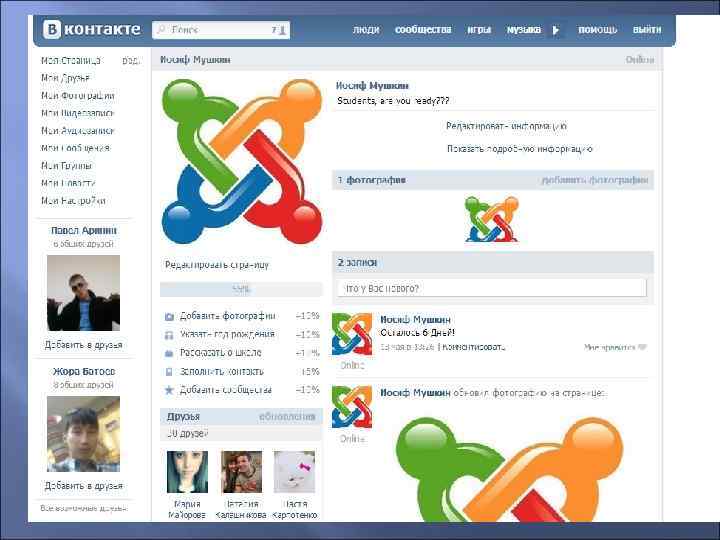
Task: Click Жора Батоев's profile photo
Action: pos(84,434)
